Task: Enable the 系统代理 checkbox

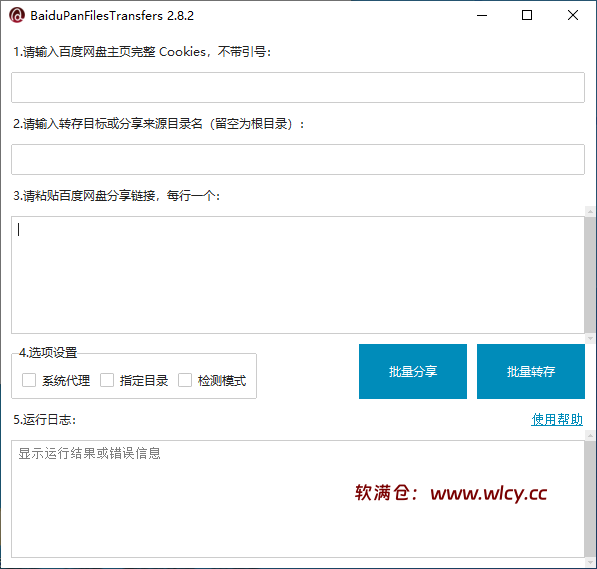Action: (29, 380)
